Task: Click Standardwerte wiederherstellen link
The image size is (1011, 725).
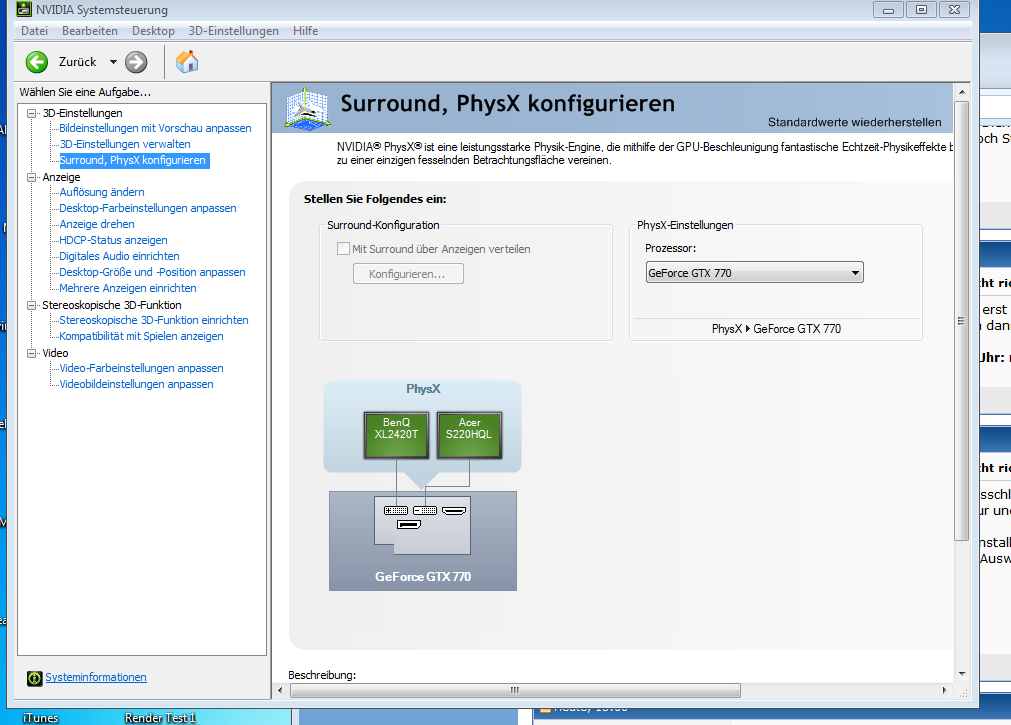Action: click(854, 122)
